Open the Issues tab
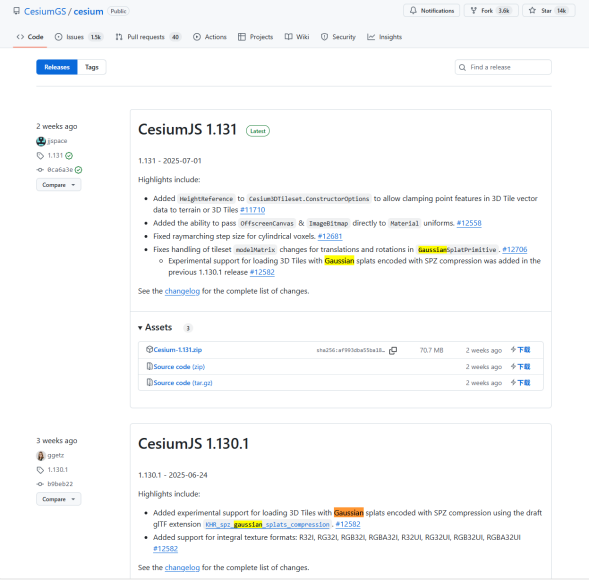The height and width of the screenshot is (581, 589). click(79, 37)
